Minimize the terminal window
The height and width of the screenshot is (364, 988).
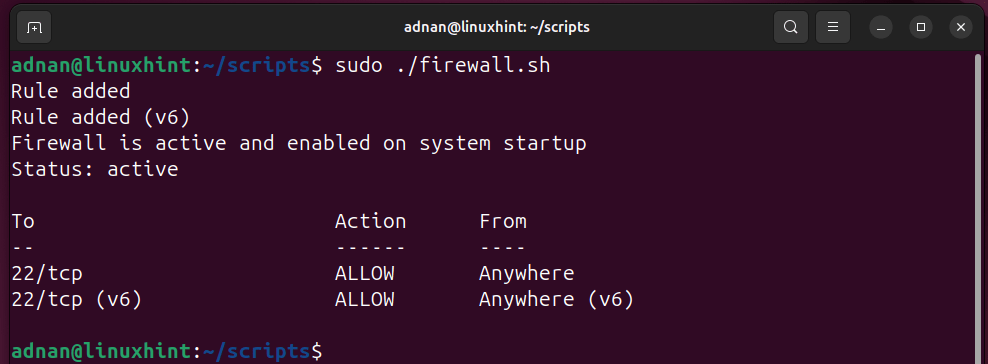[x=881, y=27]
